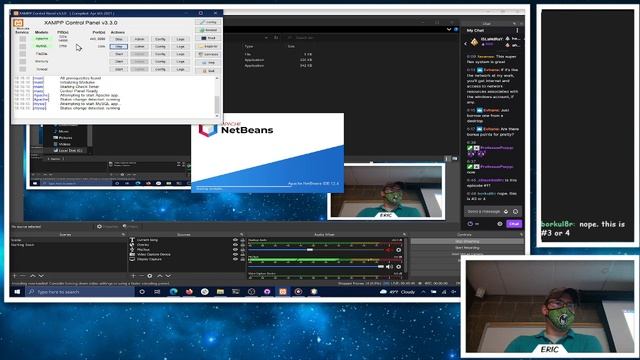Unmute Desktop Audio in OBS mixer
This screenshot has height=360, width=640.
pyautogui.click(x=389, y=250)
